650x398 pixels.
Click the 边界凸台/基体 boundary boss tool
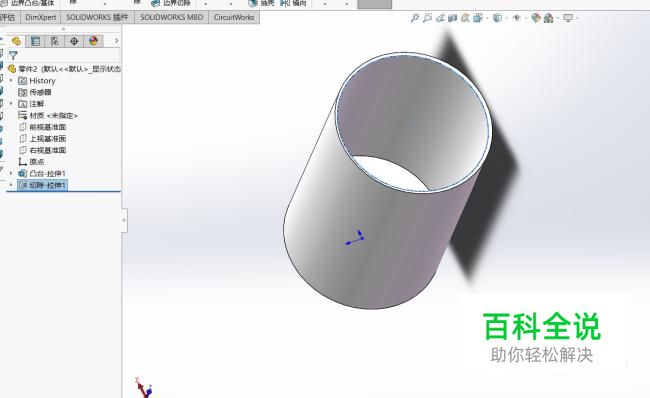(x=28, y=3)
